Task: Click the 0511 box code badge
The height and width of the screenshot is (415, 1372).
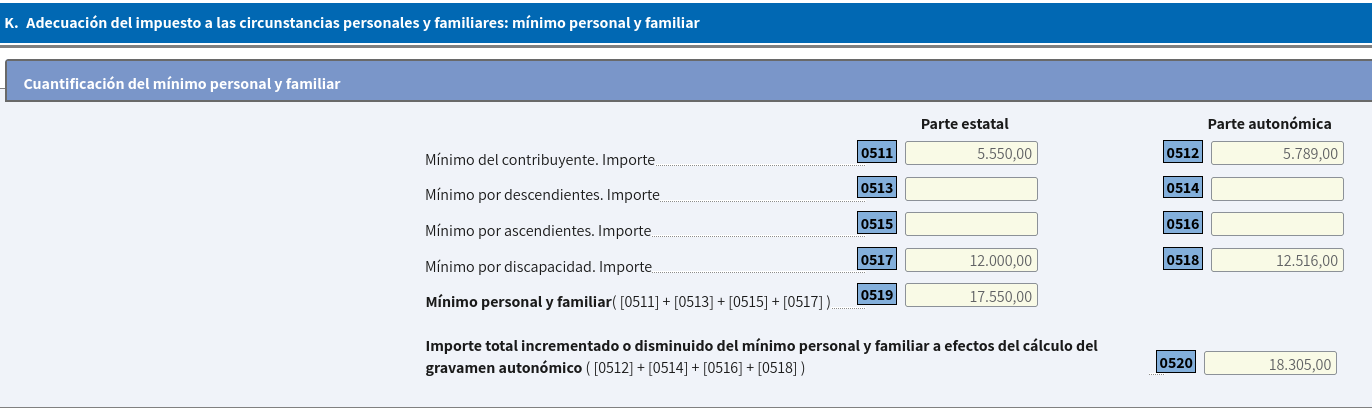Action: coord(877,152)
